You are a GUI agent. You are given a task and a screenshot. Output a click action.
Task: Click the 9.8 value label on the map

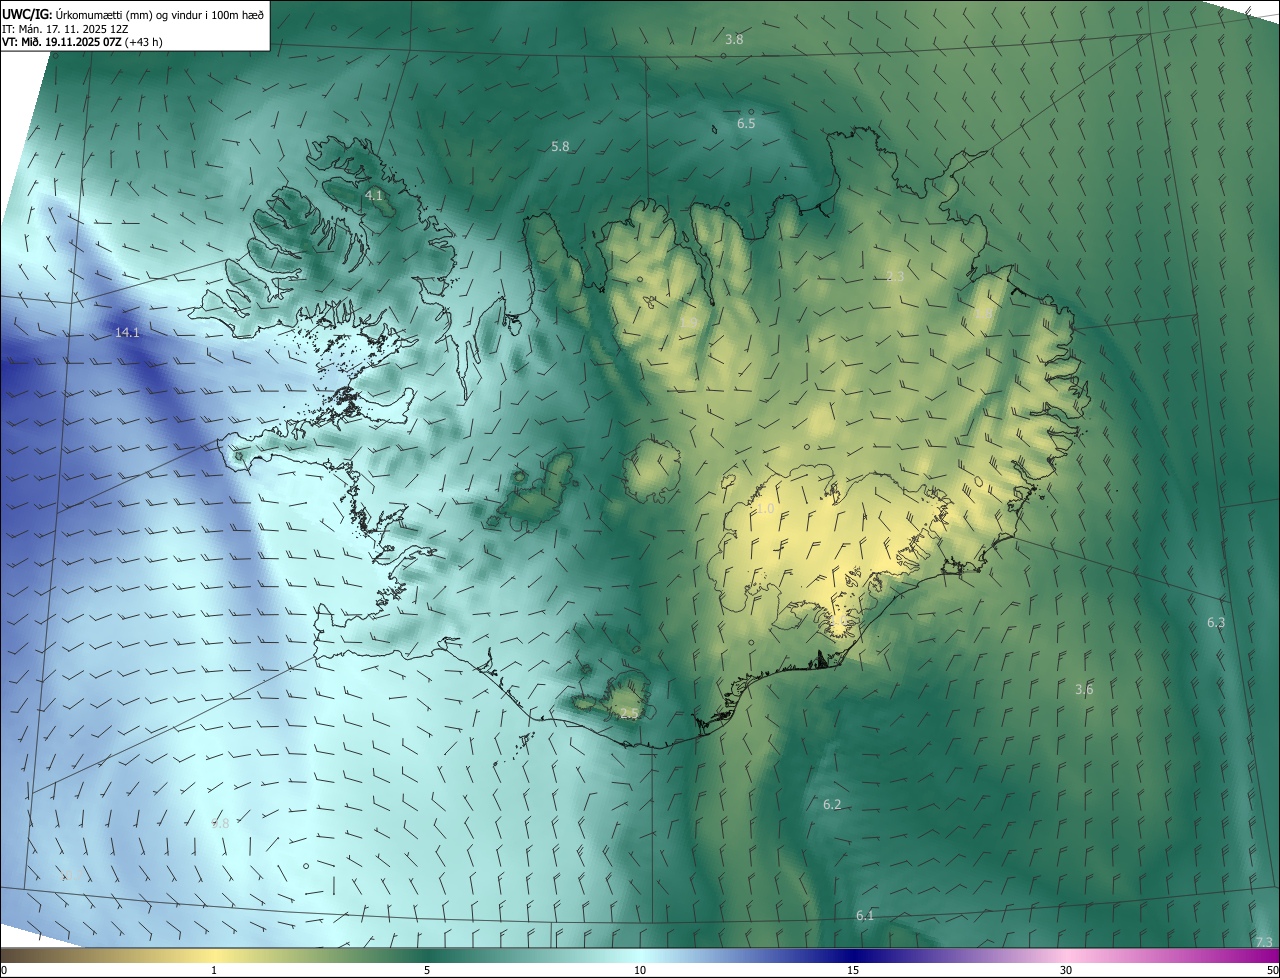pyautogui.click(x=220, y=823)
